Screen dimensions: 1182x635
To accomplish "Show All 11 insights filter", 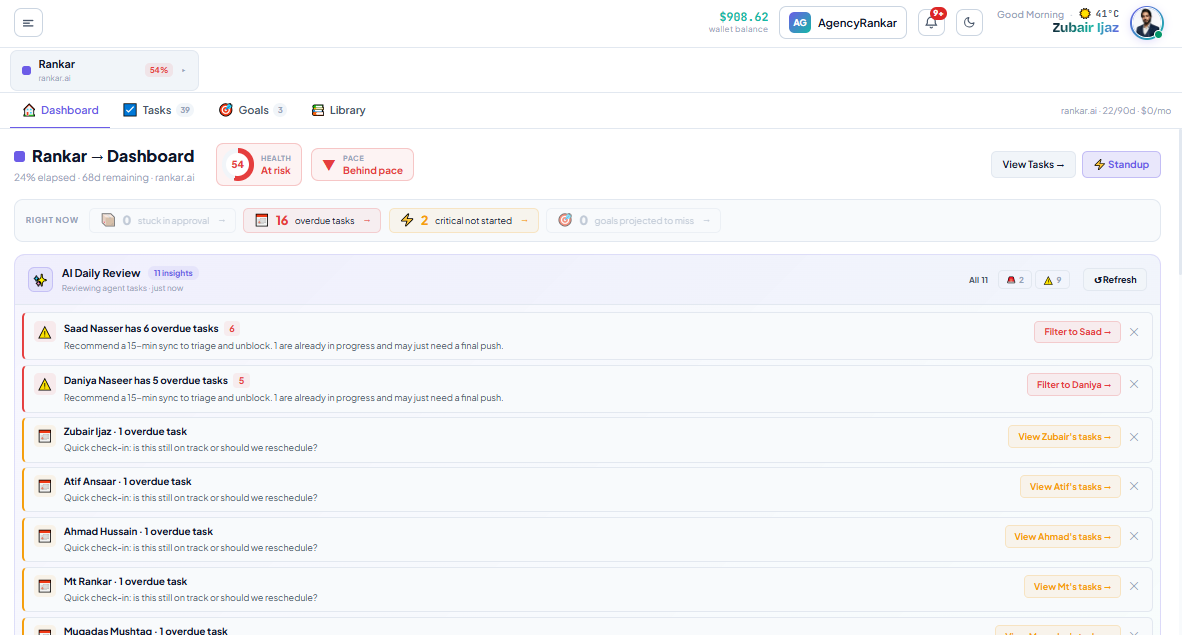I will tap(978, 280).
